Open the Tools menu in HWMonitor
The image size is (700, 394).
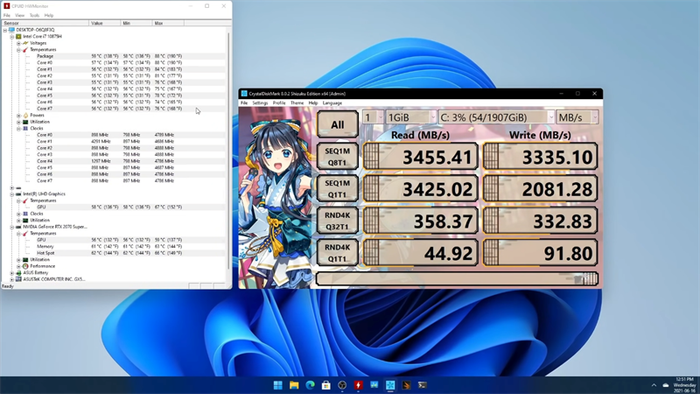tap(34, 15)
